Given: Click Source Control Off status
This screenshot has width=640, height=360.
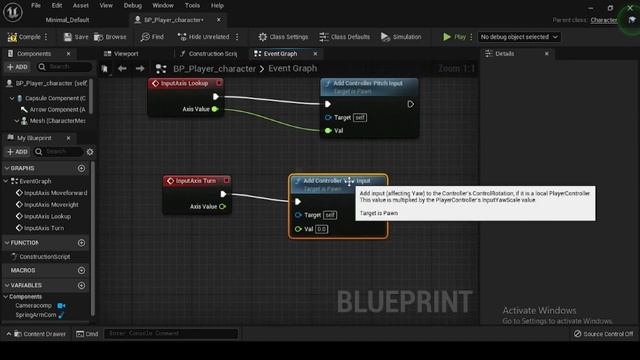Looking at the screenshot, I should [x=604, y=334].
